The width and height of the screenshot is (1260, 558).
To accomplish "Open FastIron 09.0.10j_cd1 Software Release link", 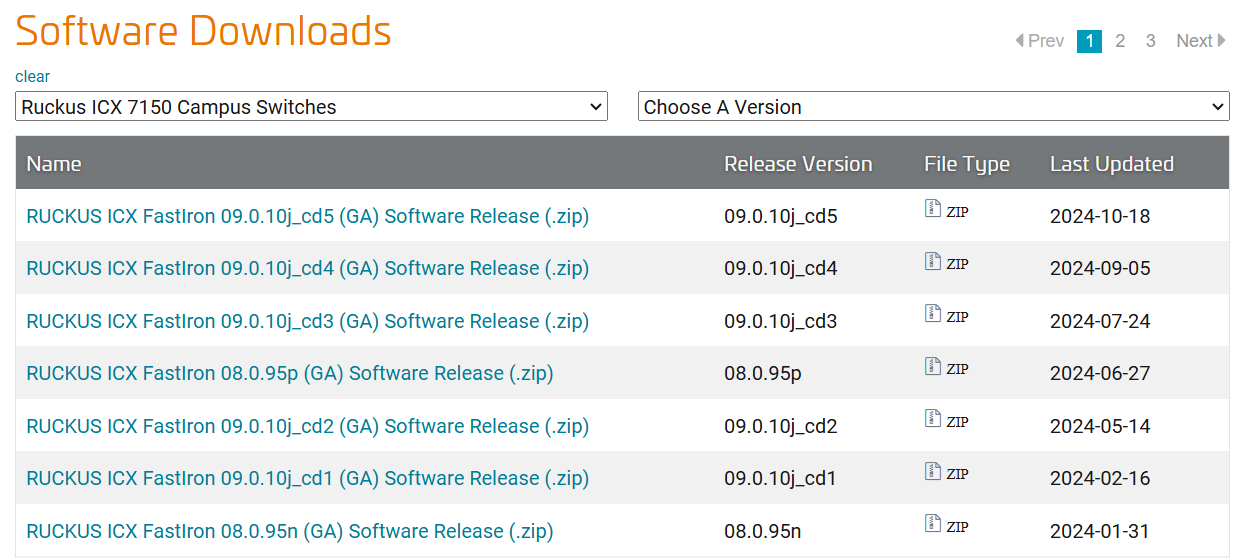I will 307,478.
